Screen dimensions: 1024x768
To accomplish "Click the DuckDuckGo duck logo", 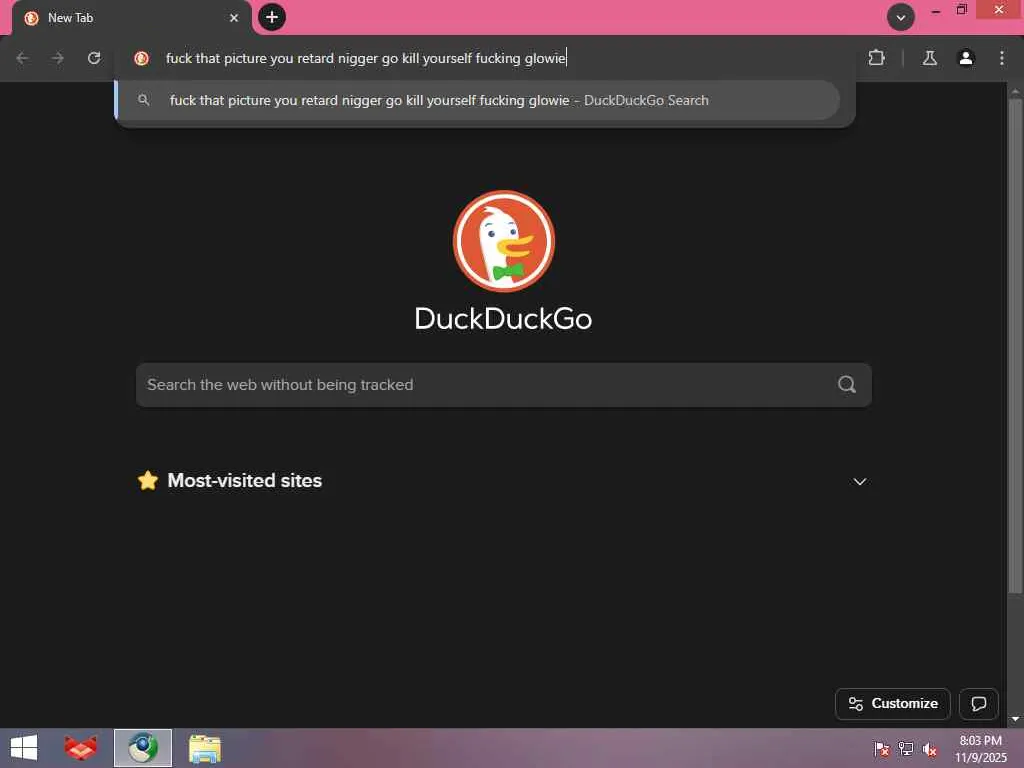I will coord(504,241).
